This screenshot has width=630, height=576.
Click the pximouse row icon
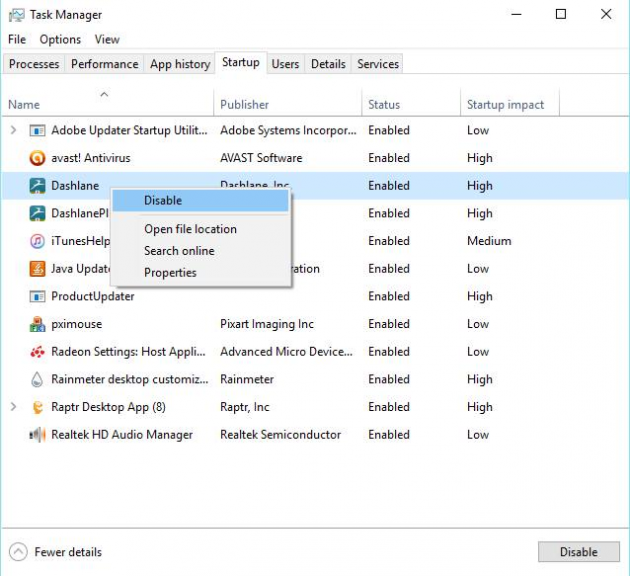coord(37,324)
